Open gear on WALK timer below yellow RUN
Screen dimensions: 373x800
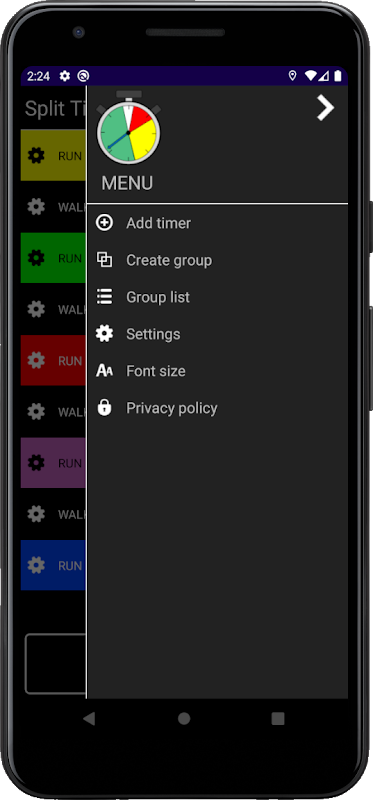point(36,207)
